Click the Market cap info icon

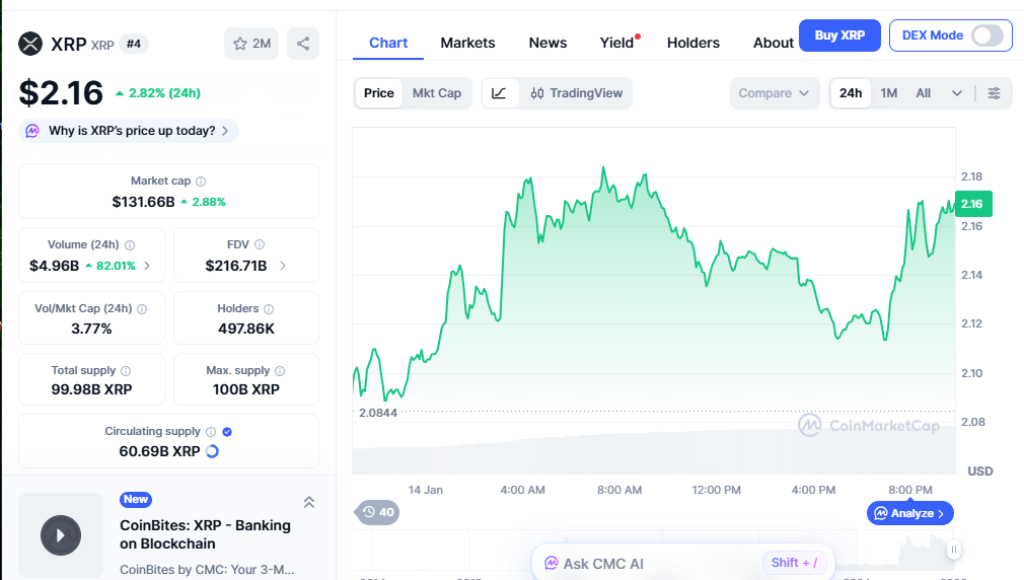pos(201,182)
